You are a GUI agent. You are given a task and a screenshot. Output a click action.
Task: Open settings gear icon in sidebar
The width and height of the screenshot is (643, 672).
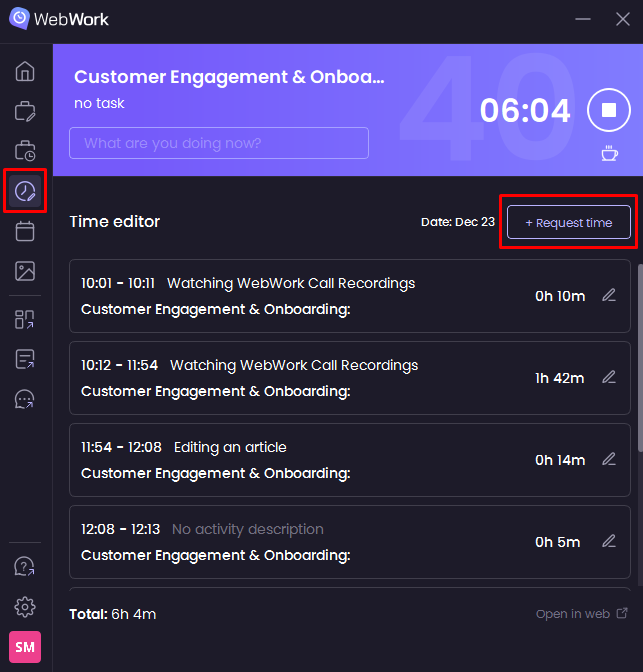tap(25, 607)
